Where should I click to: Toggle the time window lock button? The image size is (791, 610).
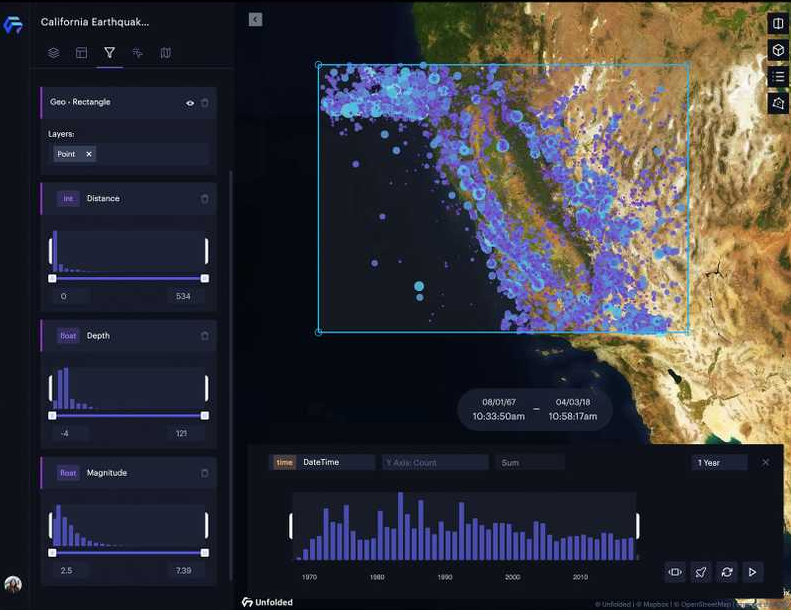tap(675, 572)
